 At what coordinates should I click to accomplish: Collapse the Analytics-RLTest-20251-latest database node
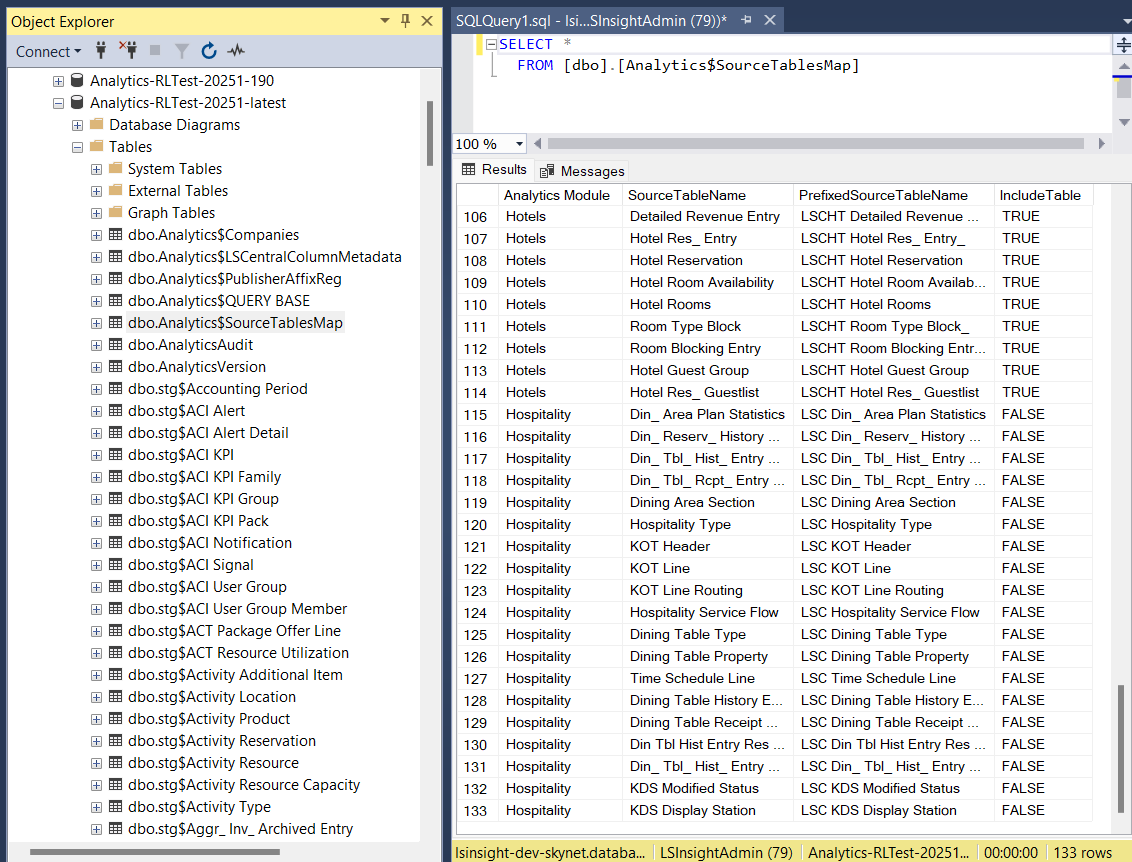coord(59,103)
